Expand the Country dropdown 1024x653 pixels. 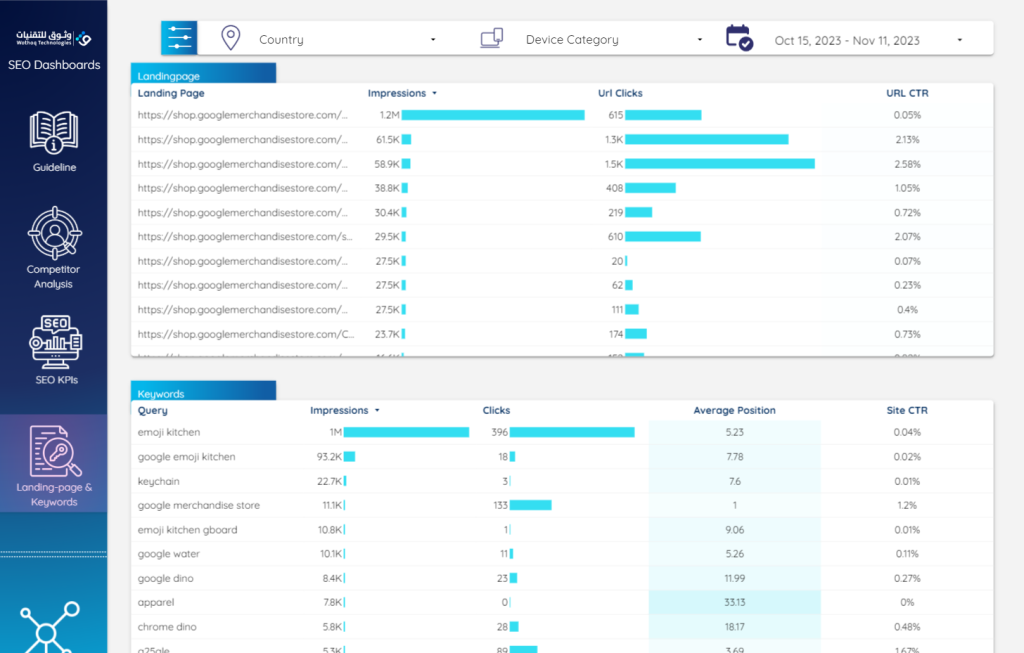coord(345,40)
